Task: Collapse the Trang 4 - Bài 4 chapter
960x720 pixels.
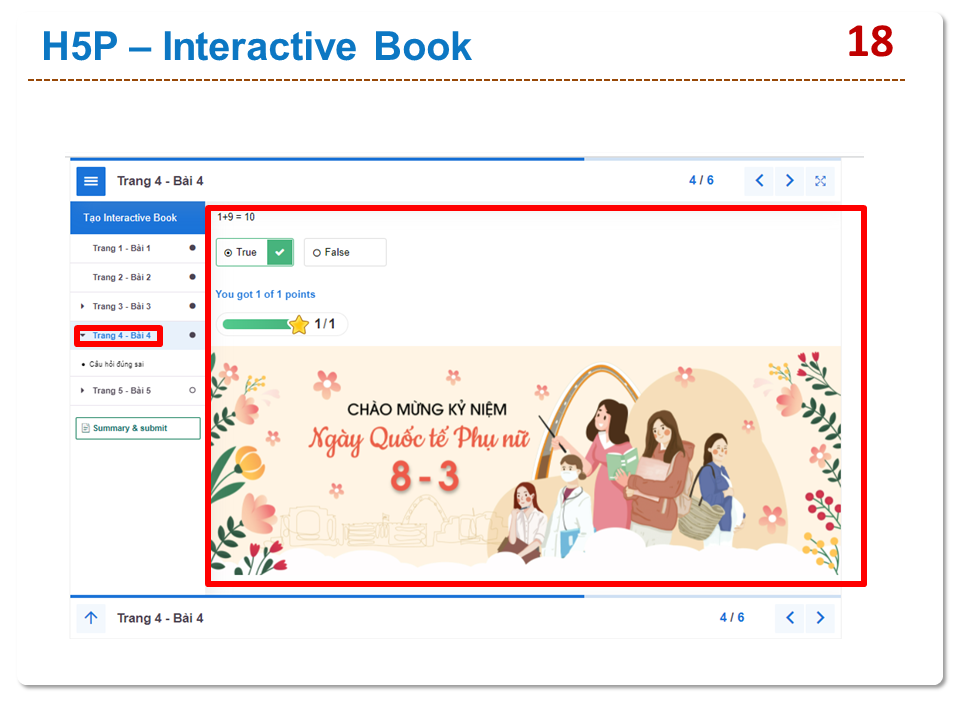Action: 83,336
